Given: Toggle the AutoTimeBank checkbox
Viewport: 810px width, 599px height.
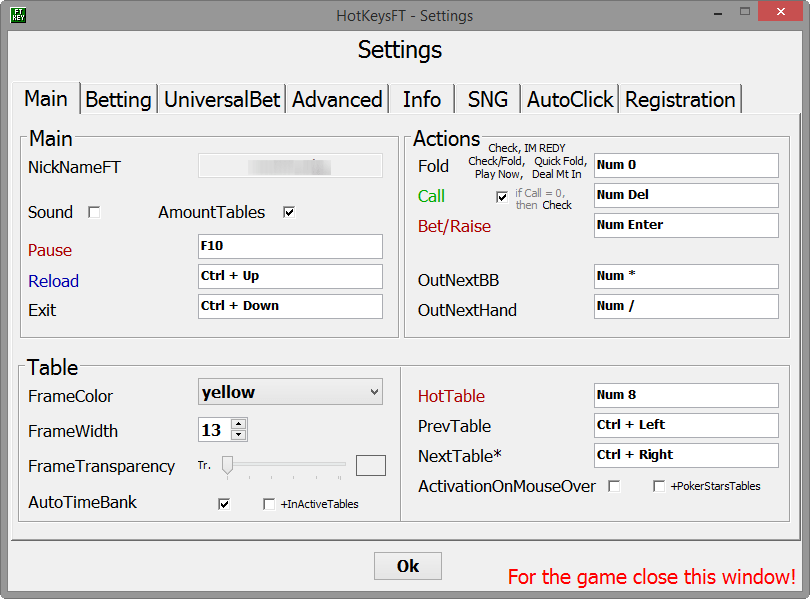Looking at the screenshot, I should (x=224, y=504).
